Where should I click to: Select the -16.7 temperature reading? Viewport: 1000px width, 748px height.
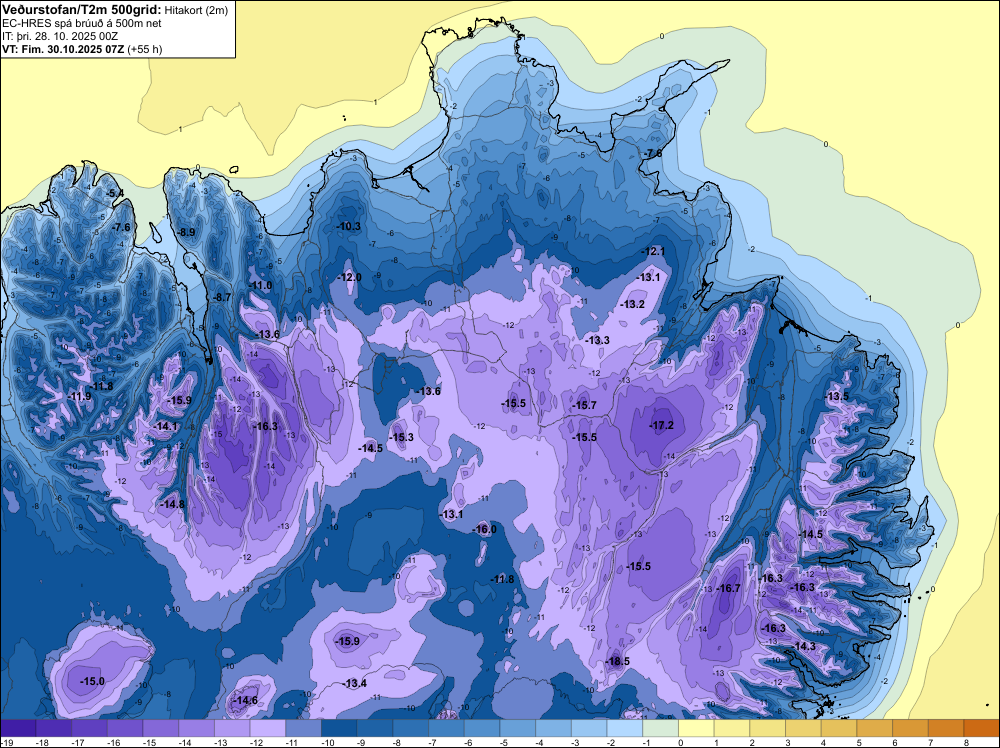pyautogui.click(x=728, y=588)
